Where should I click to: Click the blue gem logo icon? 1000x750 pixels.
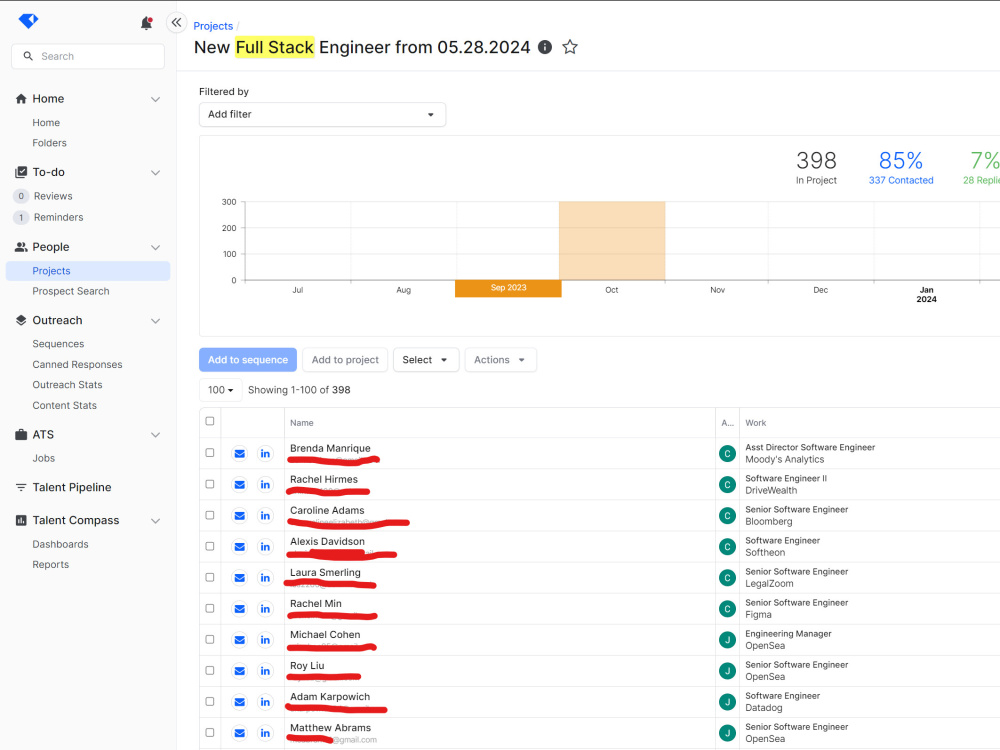(x=28, y=21)
